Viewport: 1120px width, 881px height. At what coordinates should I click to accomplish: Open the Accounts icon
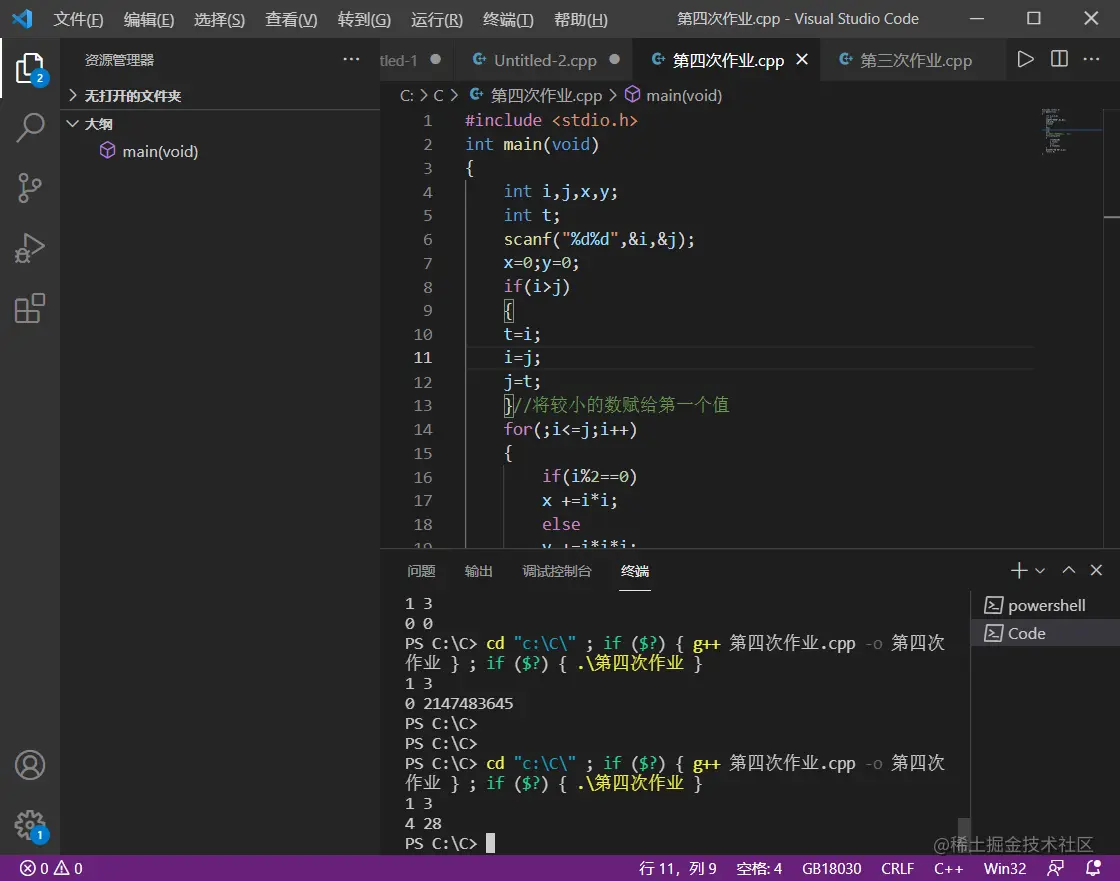[30, 765]
